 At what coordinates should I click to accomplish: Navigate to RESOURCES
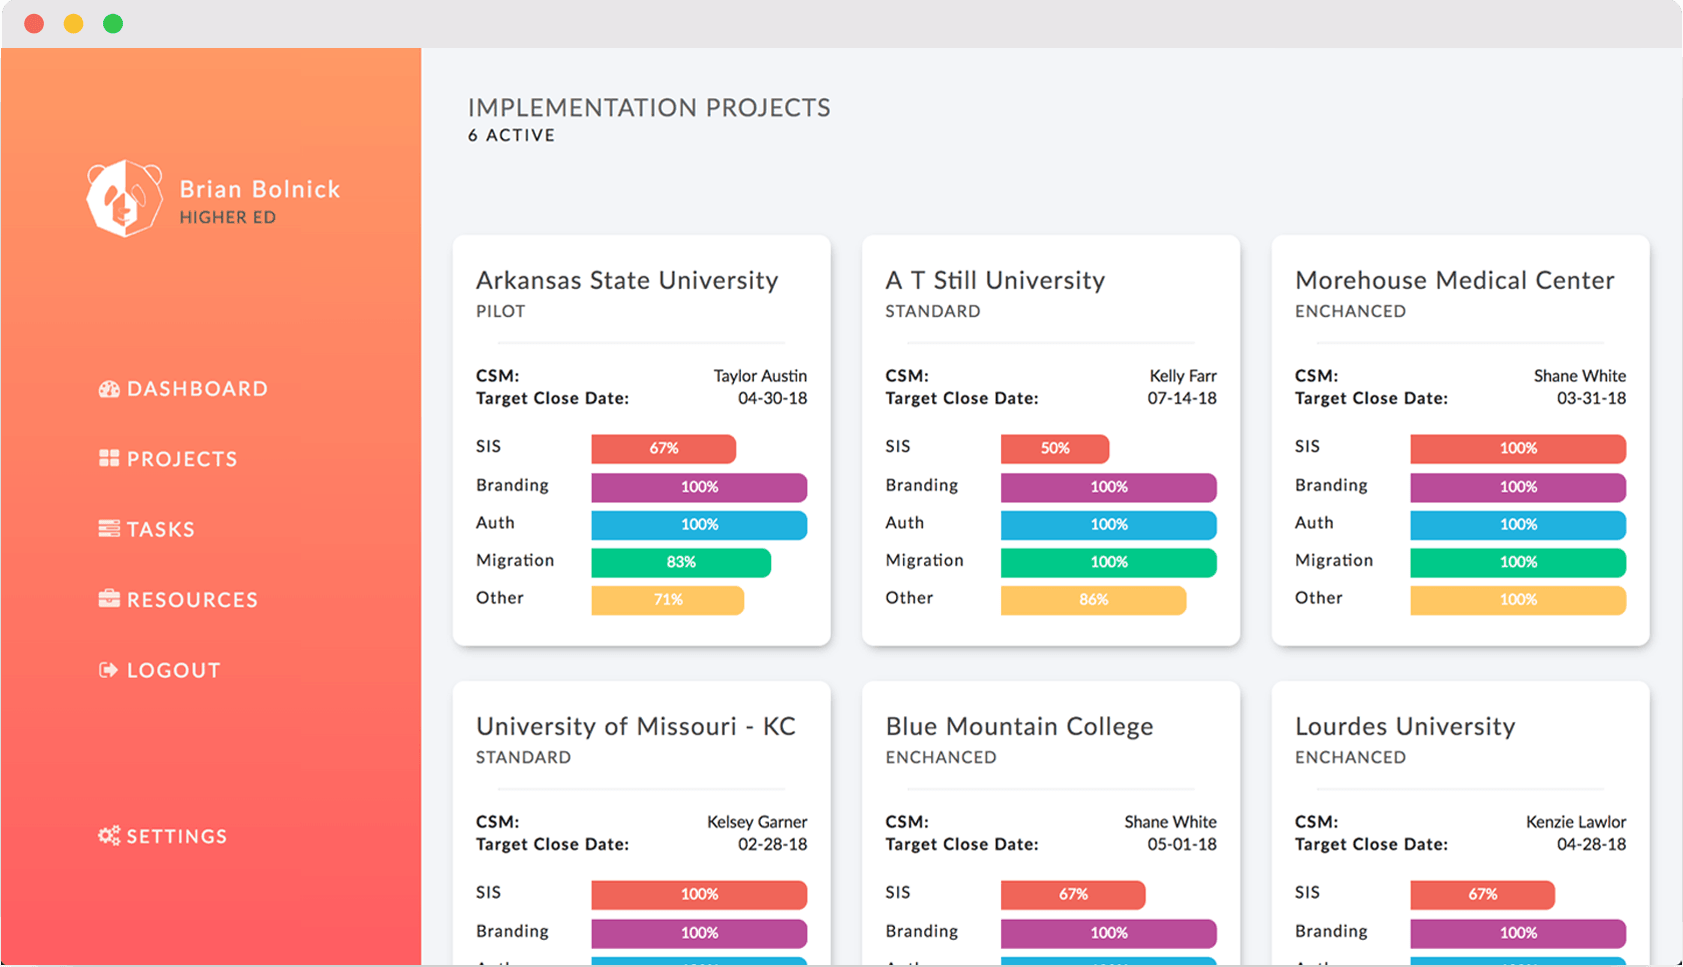pos(178,599)
